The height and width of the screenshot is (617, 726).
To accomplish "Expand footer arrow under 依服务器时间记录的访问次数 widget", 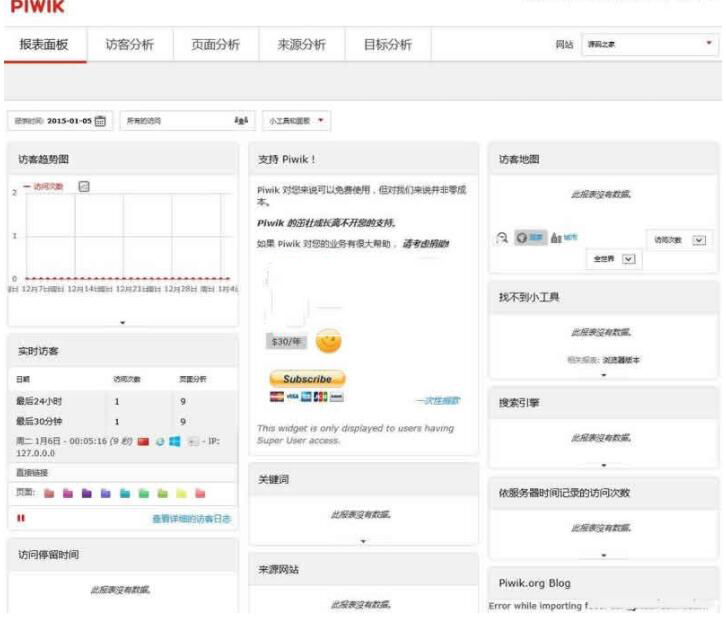I will point(604,555).
